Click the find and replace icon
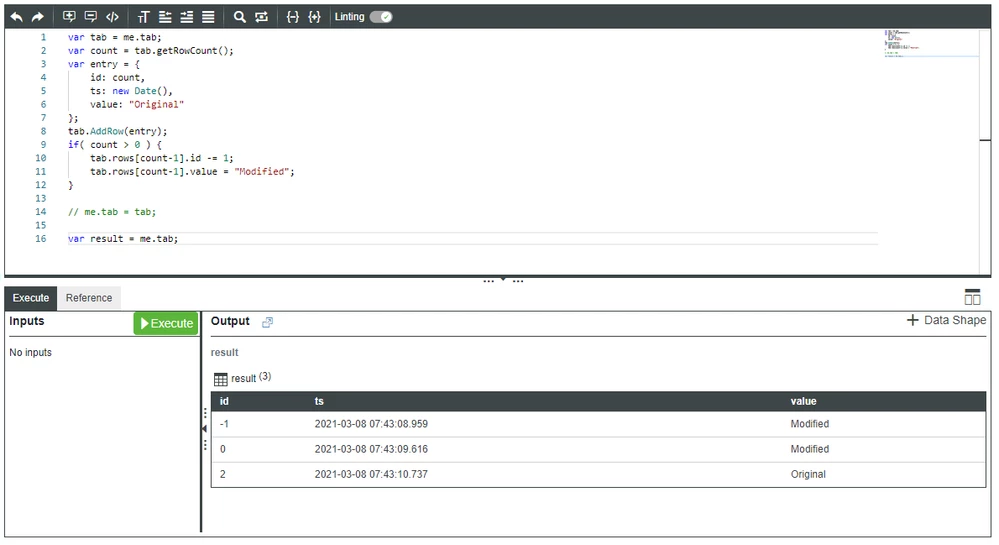Viewport: 999px width, 545px height. click(261, 17)
